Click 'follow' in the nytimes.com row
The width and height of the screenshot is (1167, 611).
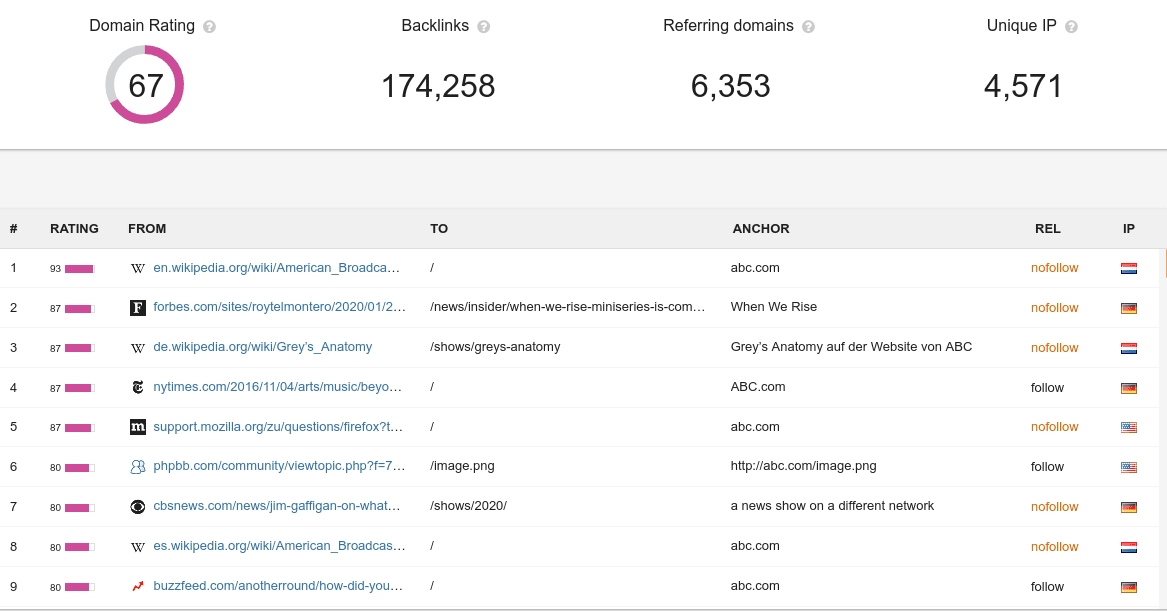pos(1047,388)
